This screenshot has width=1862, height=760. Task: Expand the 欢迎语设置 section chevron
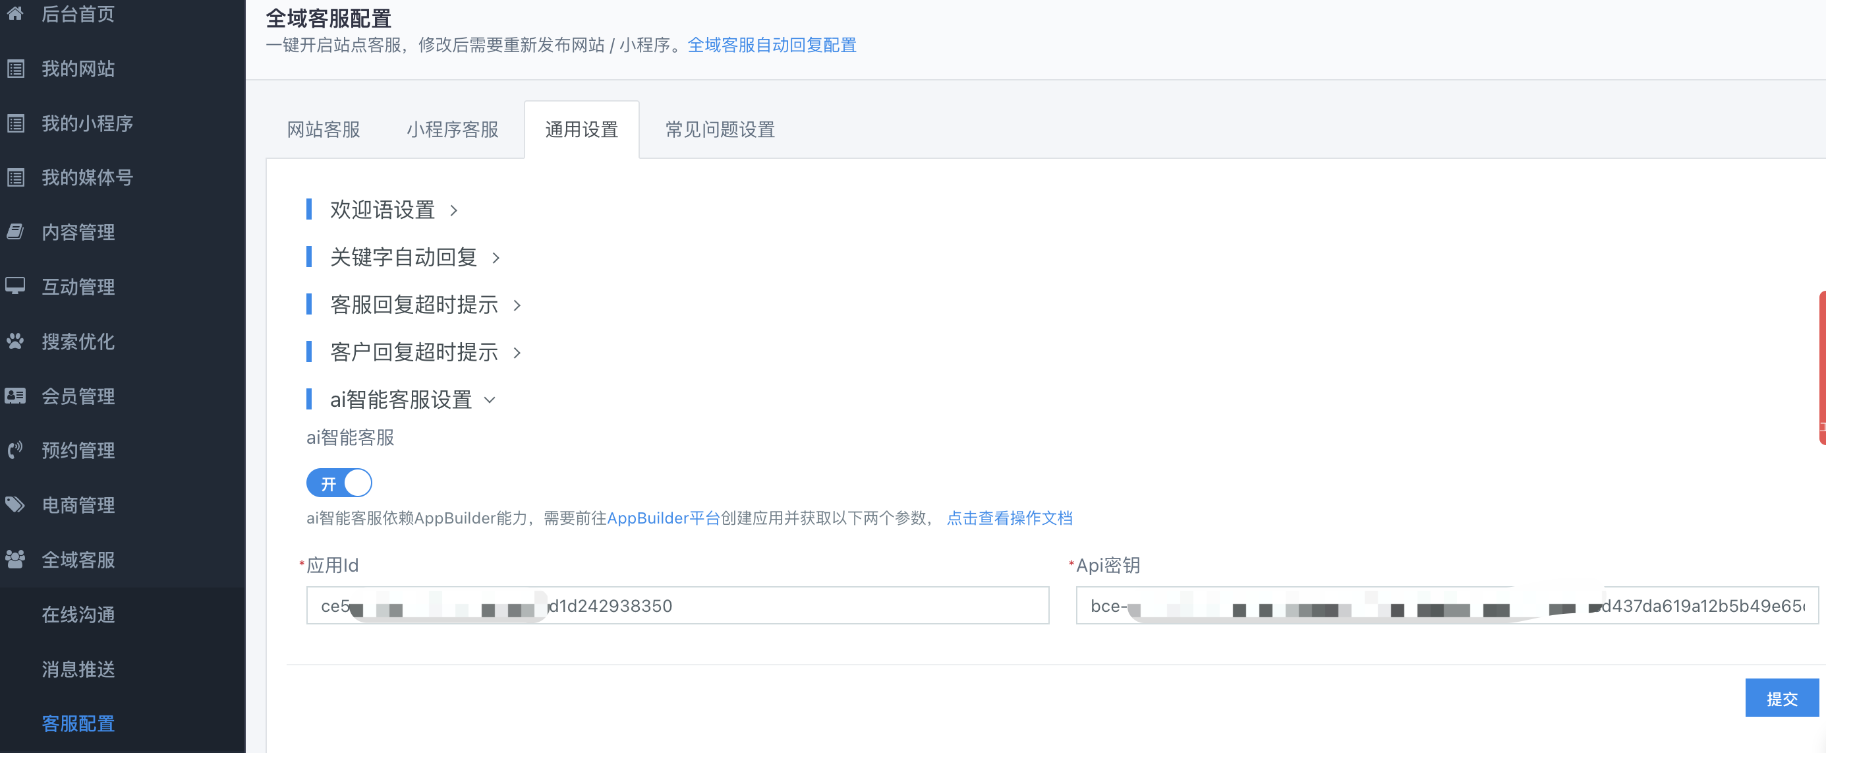tap(454, 210)
